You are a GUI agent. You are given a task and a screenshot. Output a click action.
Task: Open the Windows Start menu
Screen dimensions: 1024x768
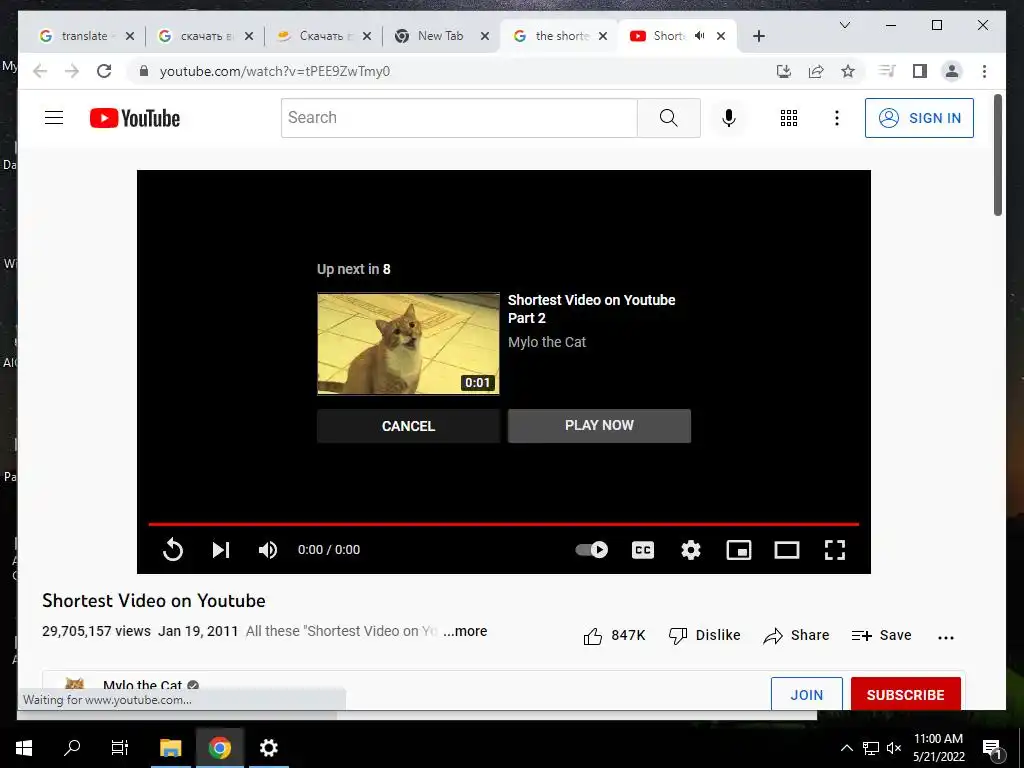pyautogui.click(x=24, y=748)
